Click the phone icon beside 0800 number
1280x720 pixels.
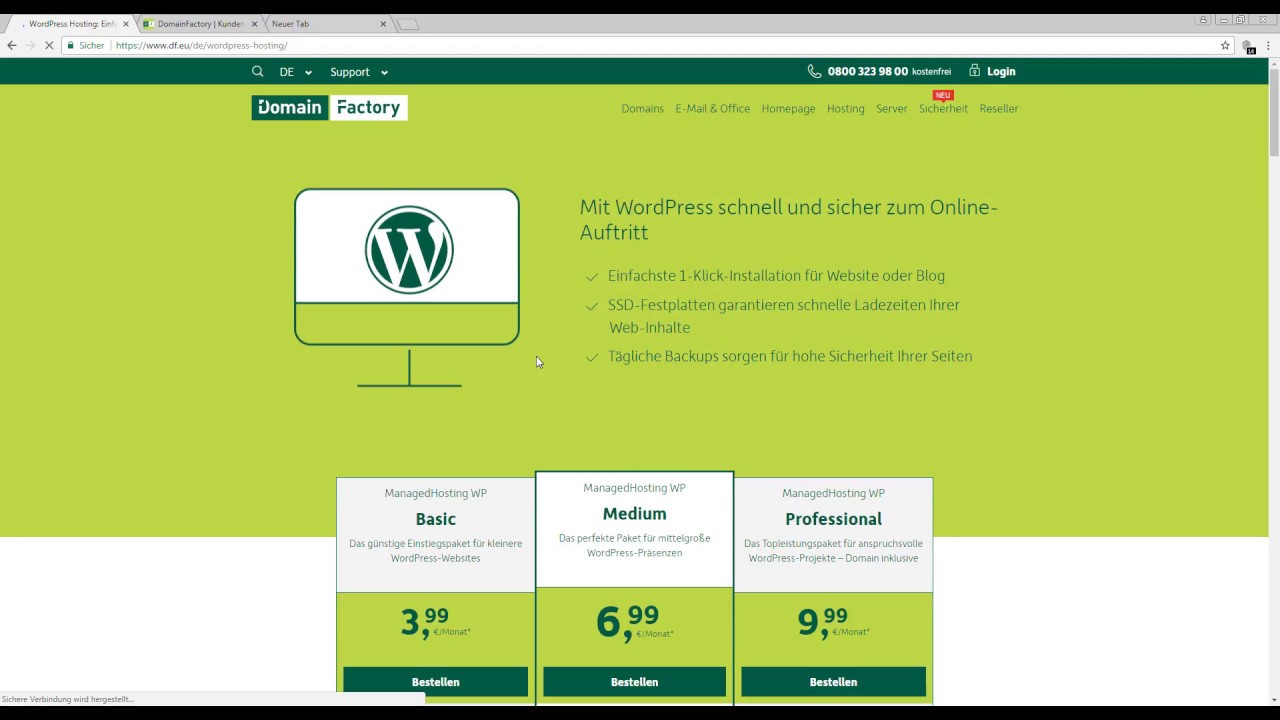point(814,71)
